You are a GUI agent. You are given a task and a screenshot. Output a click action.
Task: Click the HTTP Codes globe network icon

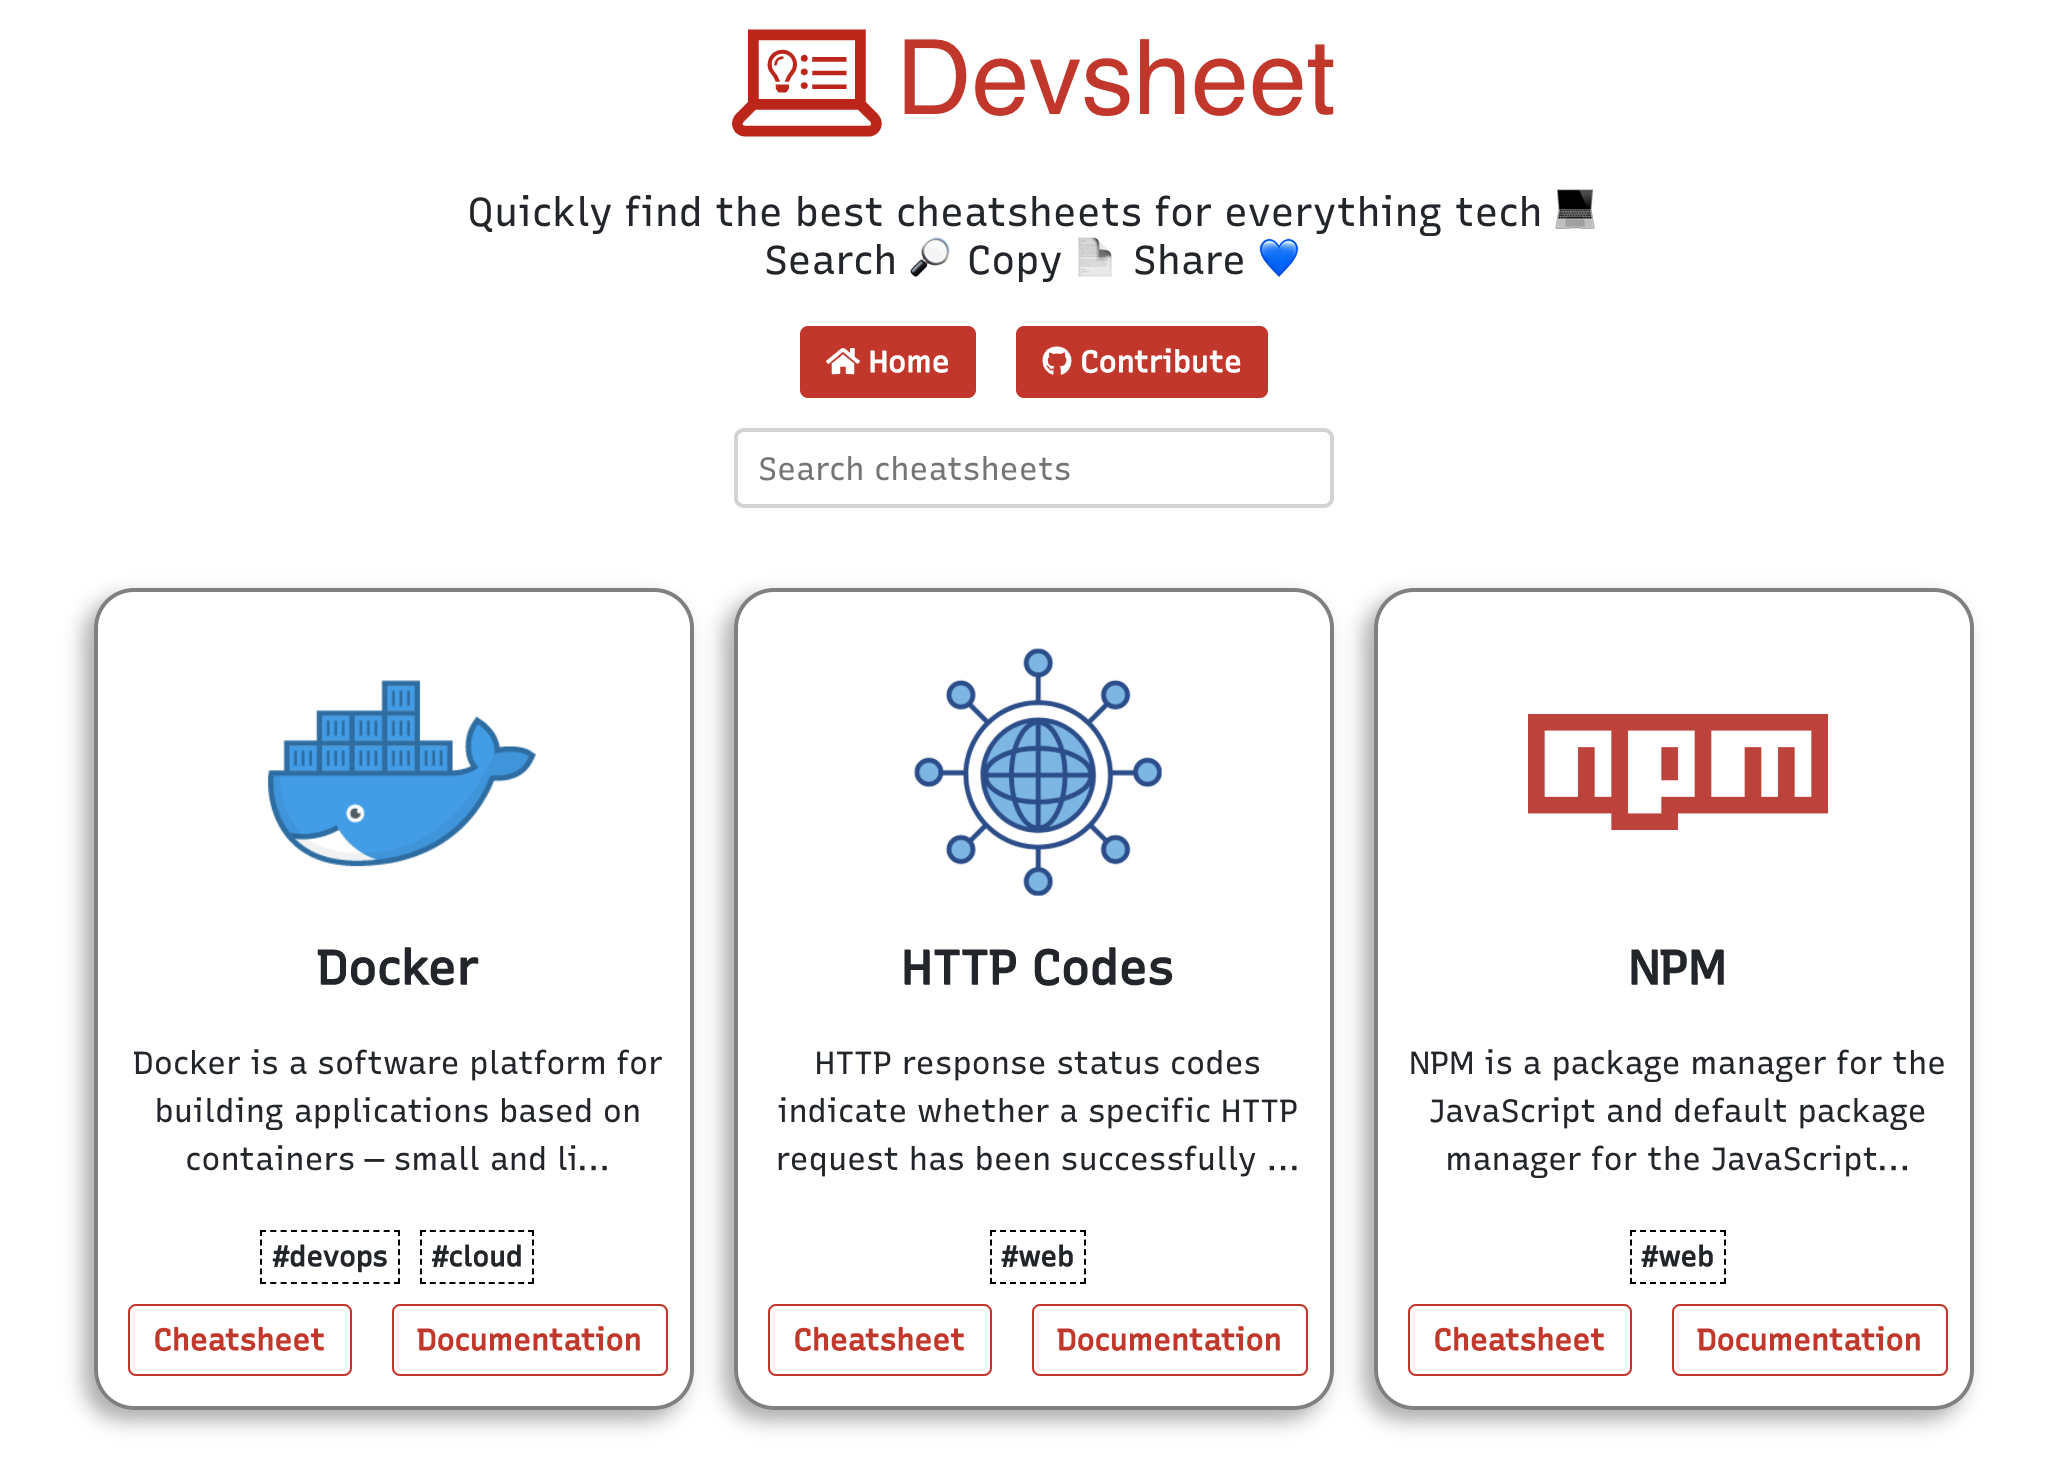(x=1038, y=772)
